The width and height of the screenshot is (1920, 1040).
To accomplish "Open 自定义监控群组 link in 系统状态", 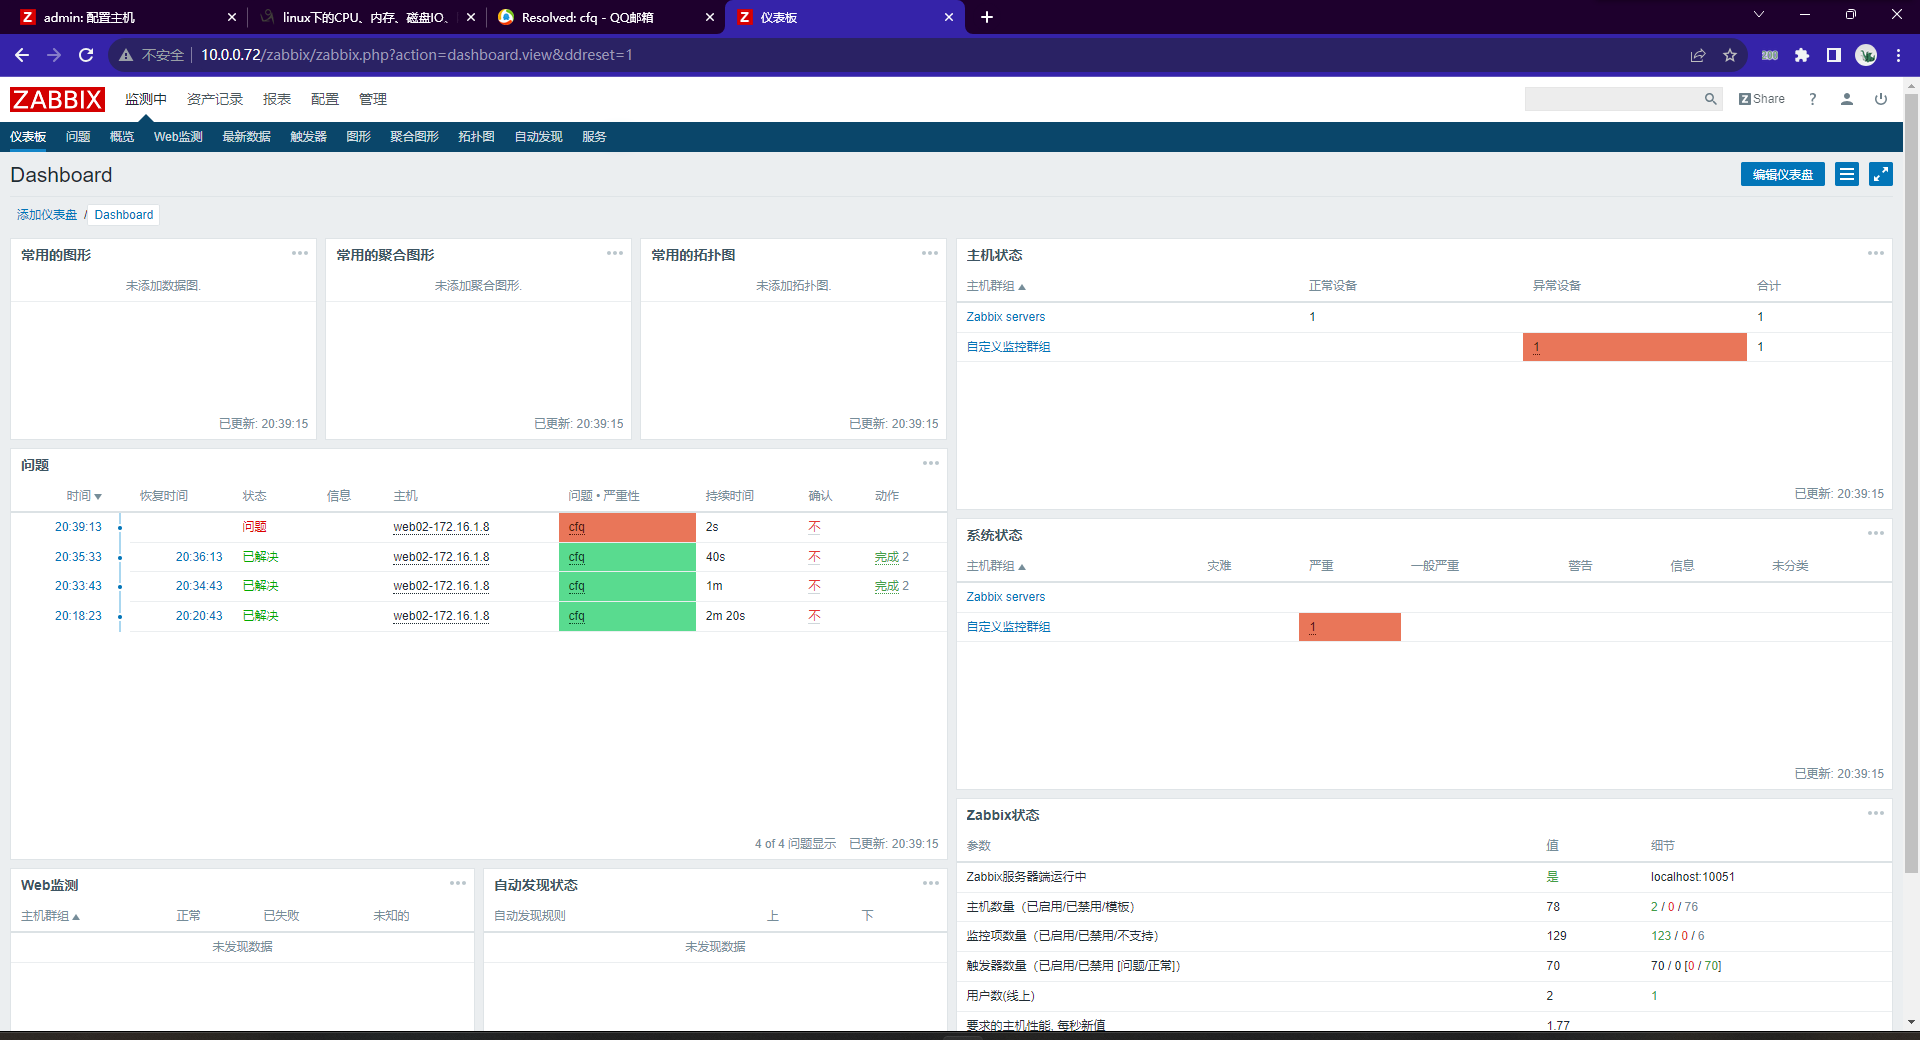I will [1008, 627].
